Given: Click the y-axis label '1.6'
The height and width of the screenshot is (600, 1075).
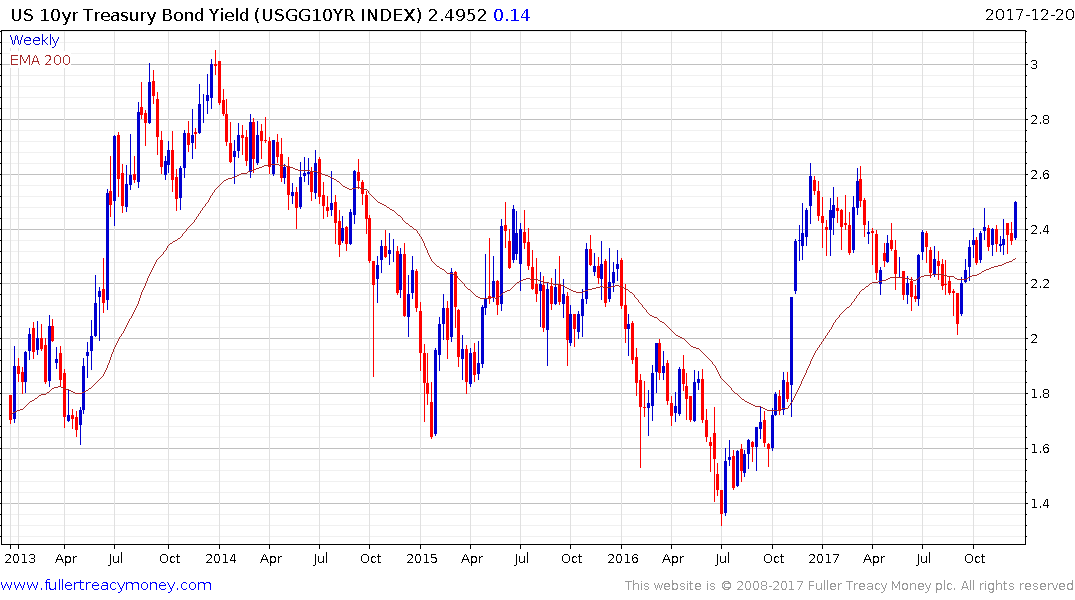Looking at the screenshot, I should [x=1040, y=448].
